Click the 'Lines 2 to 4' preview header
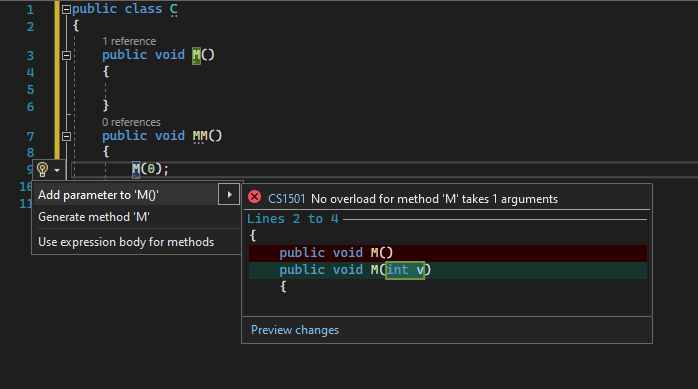This screenshot has width=698, height=389. click(x=292, y=219)
